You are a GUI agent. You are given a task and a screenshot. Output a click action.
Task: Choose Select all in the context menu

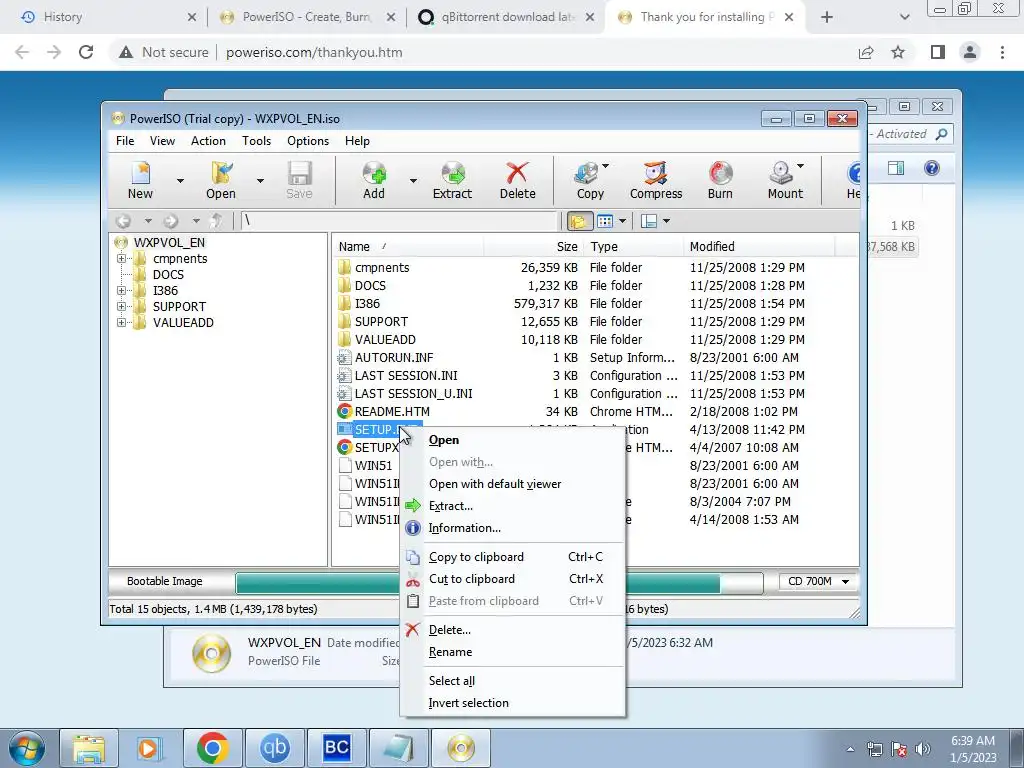[x=513, y=681]
